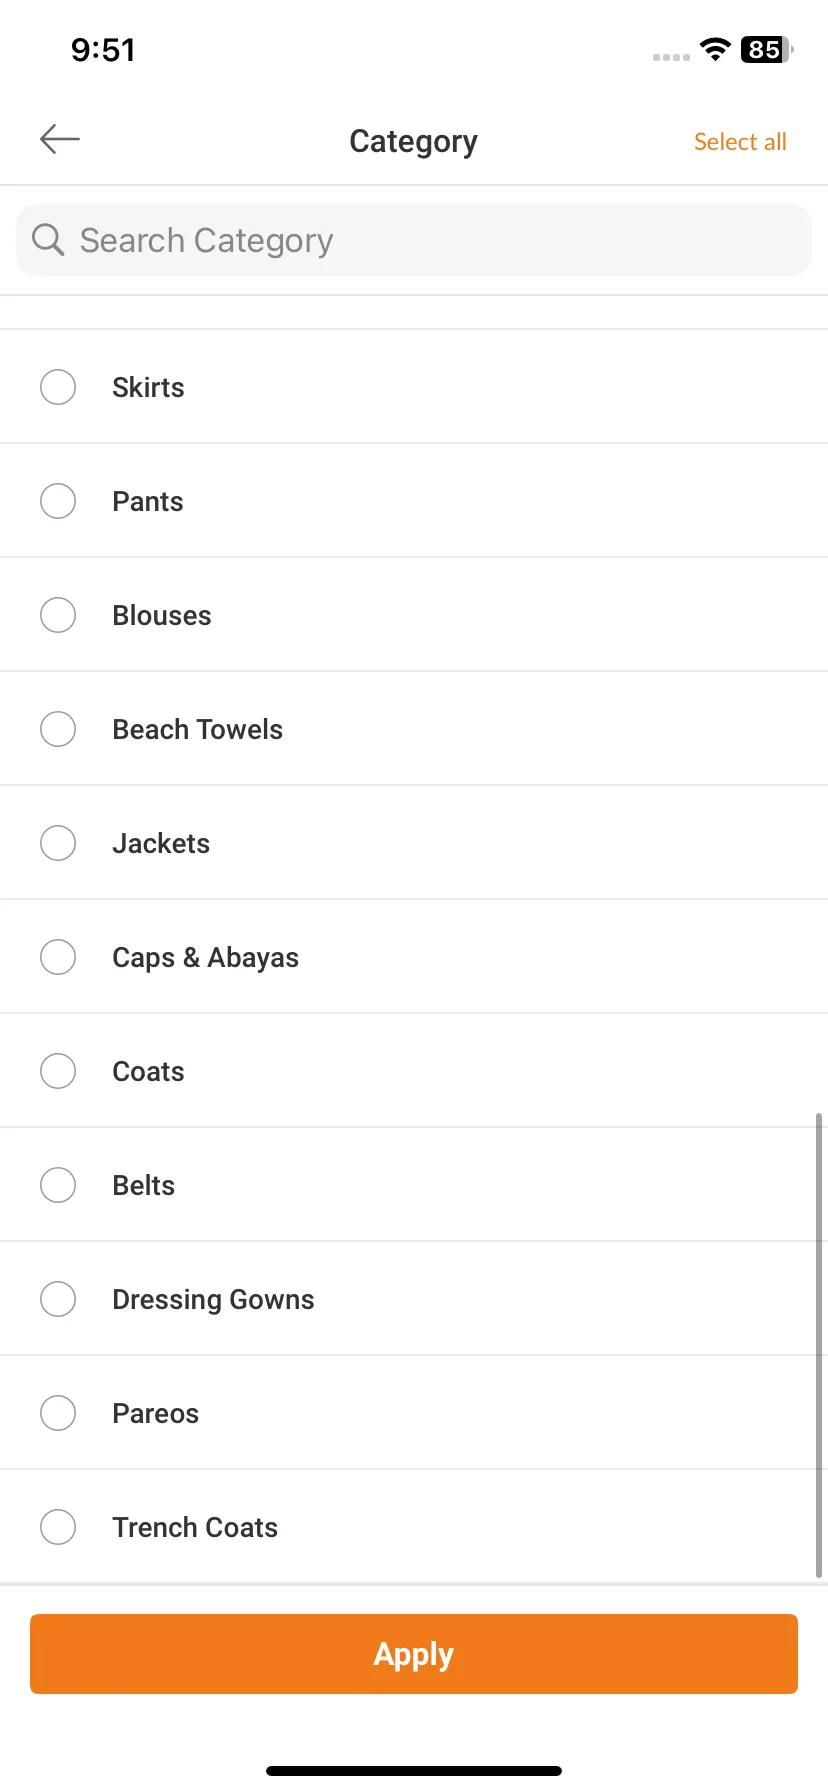Choose the Belts category
This screenshot has width=828, height=1792.
[x=414, y=1185]
